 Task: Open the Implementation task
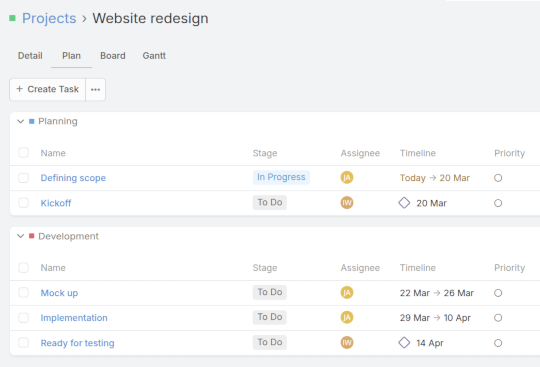click(74, 318)
